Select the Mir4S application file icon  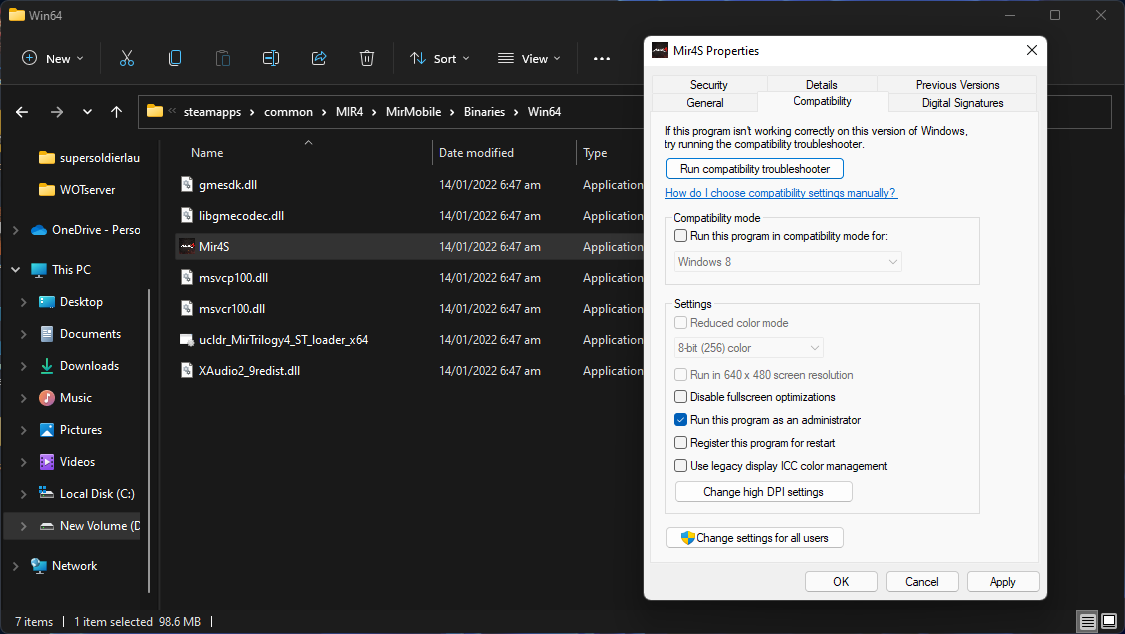pyautogui.click(x=187, y=247)
